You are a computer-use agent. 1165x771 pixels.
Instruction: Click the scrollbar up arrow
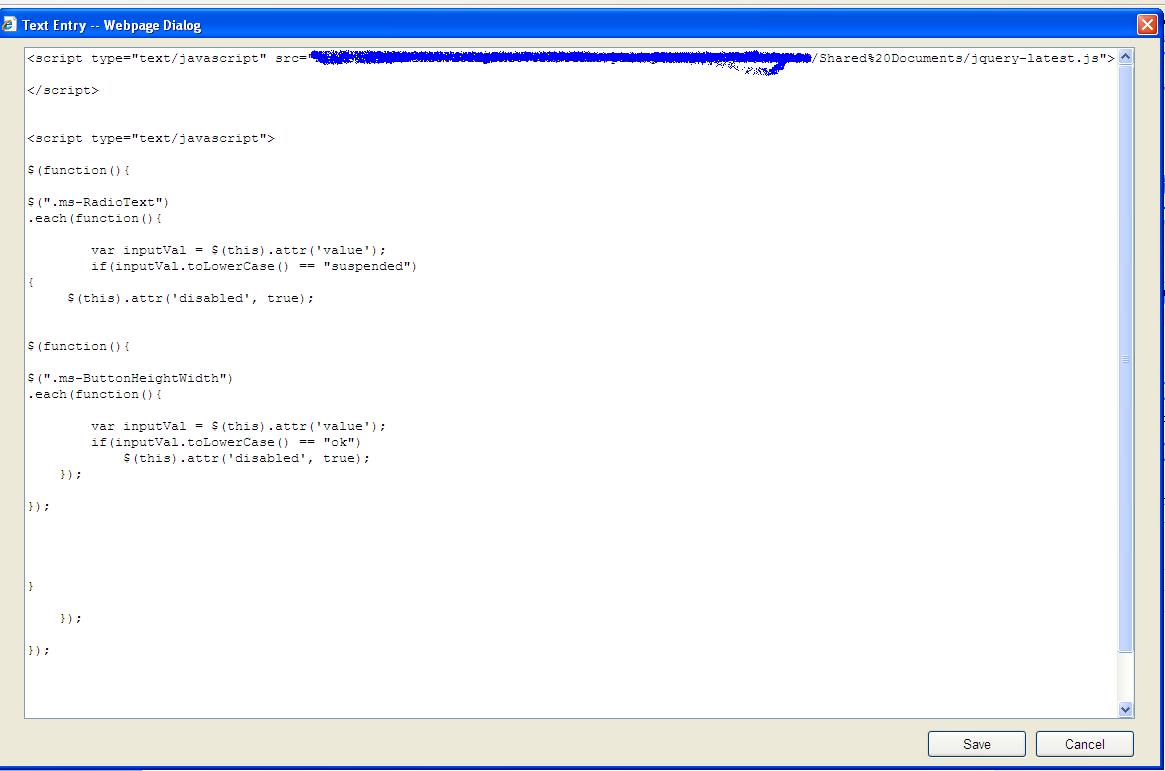coord(1126,56)
